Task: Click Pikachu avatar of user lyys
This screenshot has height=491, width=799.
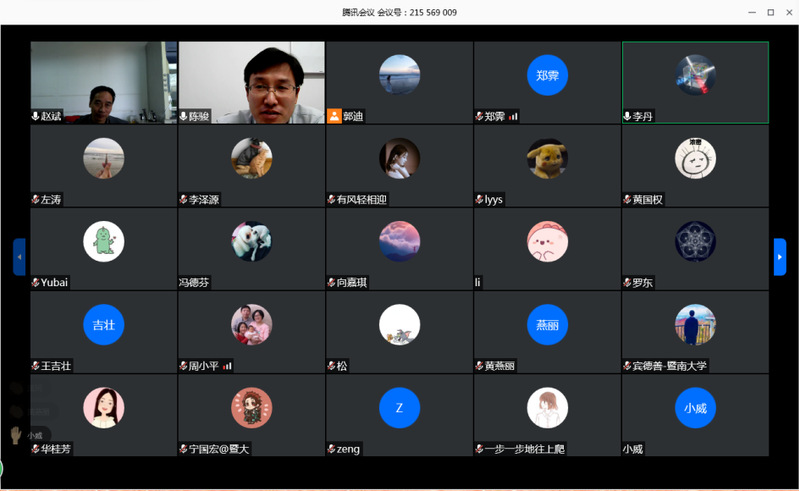Action: point(547,158)
